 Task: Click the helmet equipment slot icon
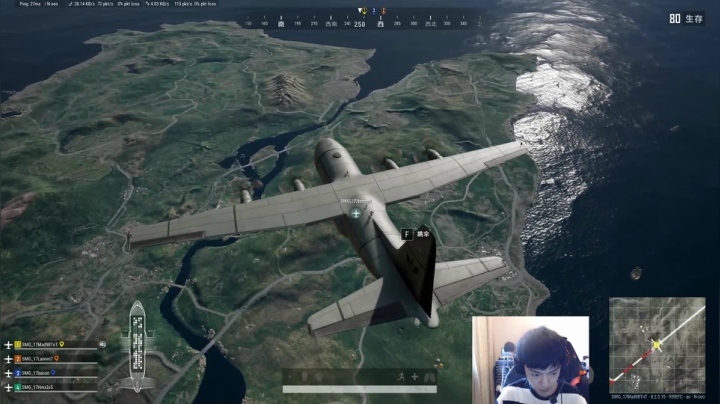pyautogui.click(x=304, y=376)
